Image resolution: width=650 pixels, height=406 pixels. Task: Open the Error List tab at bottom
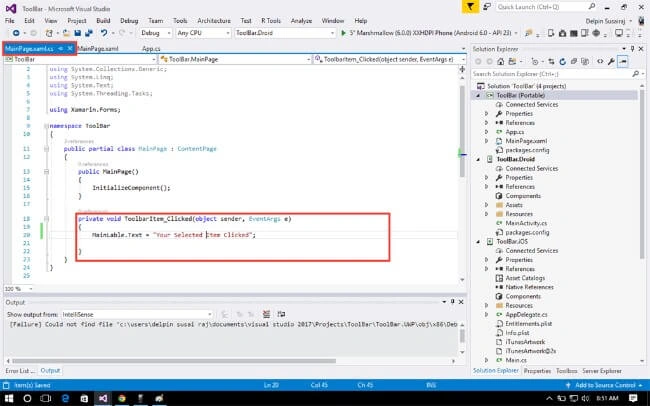pyautogui.click(x=20, y=371)
